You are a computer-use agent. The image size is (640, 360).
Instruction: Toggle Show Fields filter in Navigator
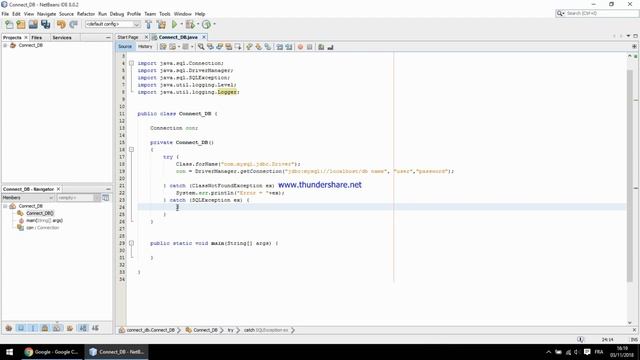coord(21,328)
